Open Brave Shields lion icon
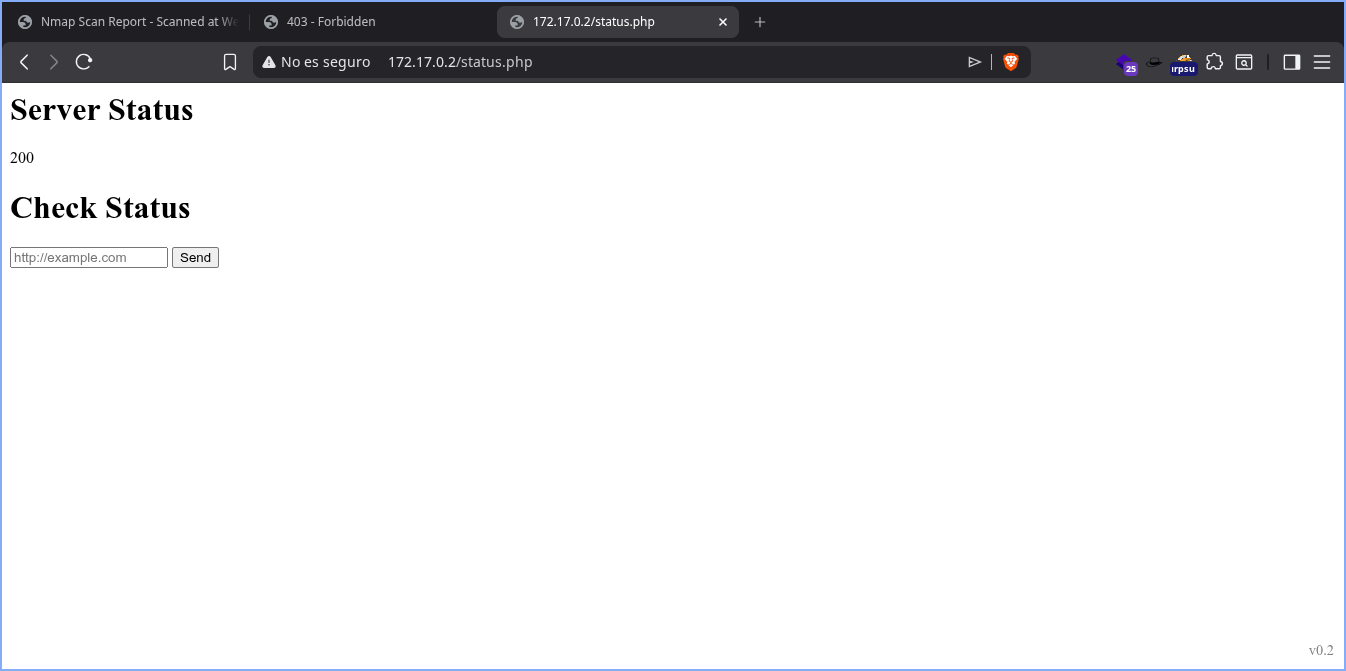 tap(1011, 62)
